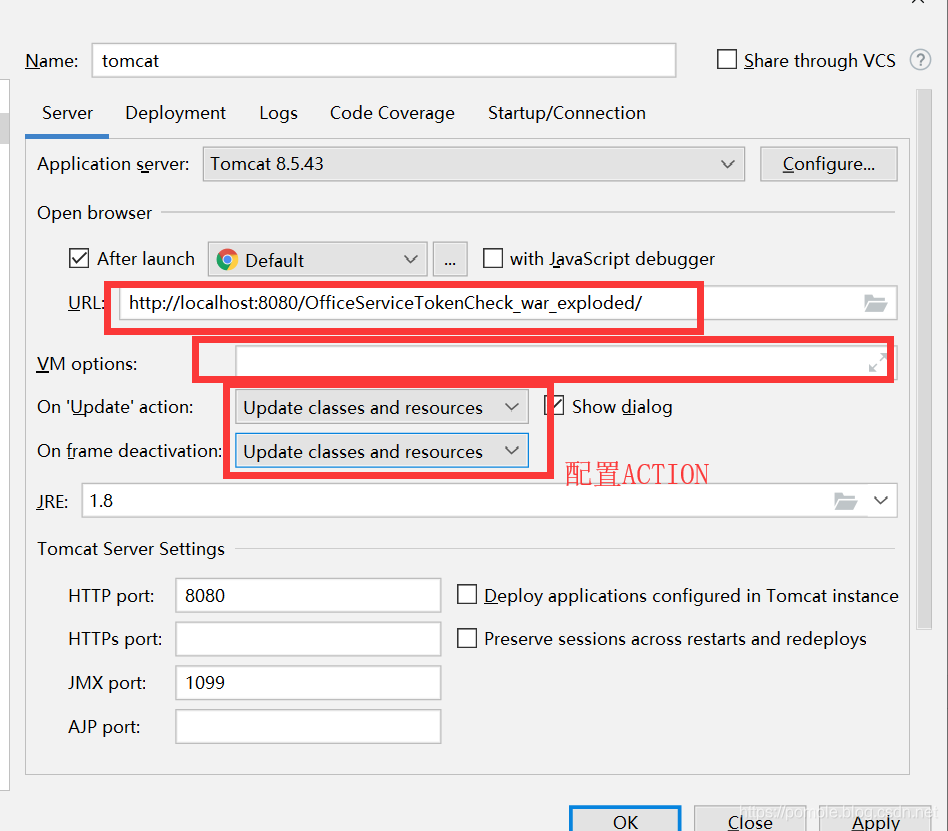Switch to the Server tab
Screen dimensions: 948x831
coord(67,113)
